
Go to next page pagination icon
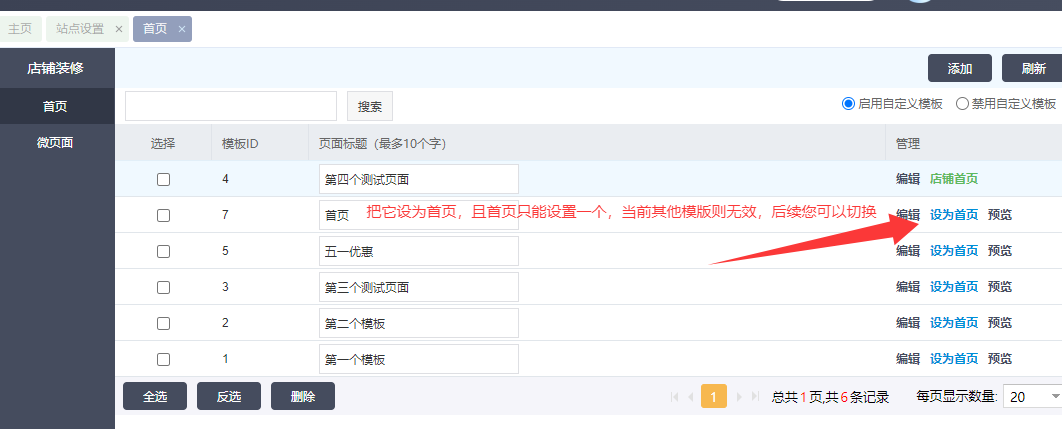pyautogui.click(x=740, y=397)
